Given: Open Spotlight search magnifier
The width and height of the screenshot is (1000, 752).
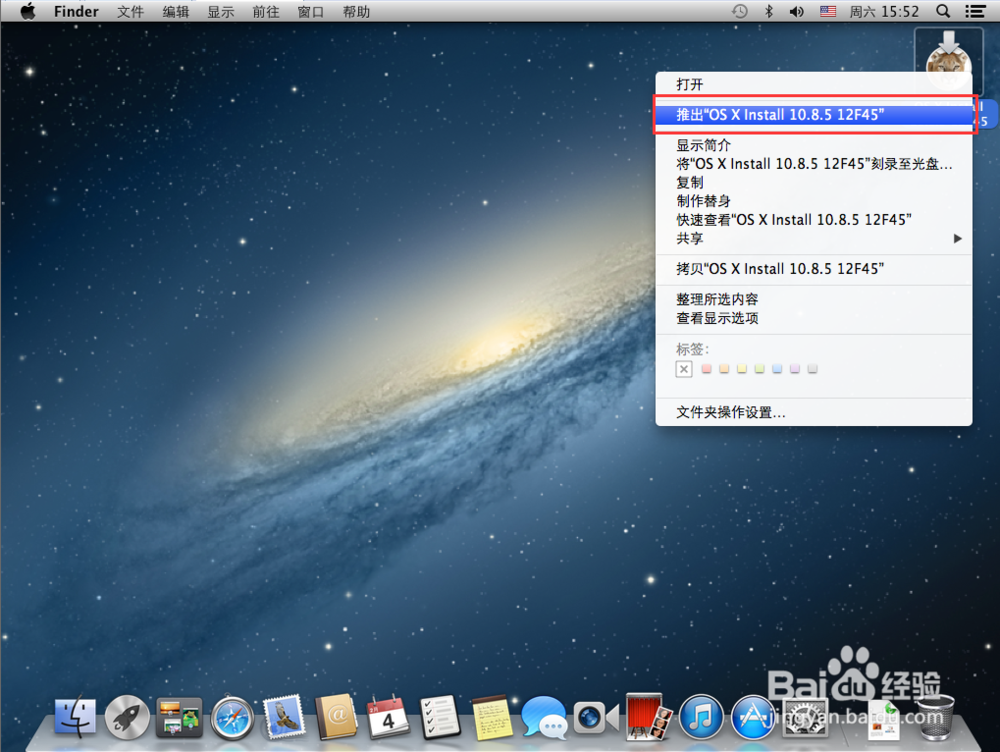Looking at the screenshot, I should tap(943, 11).
